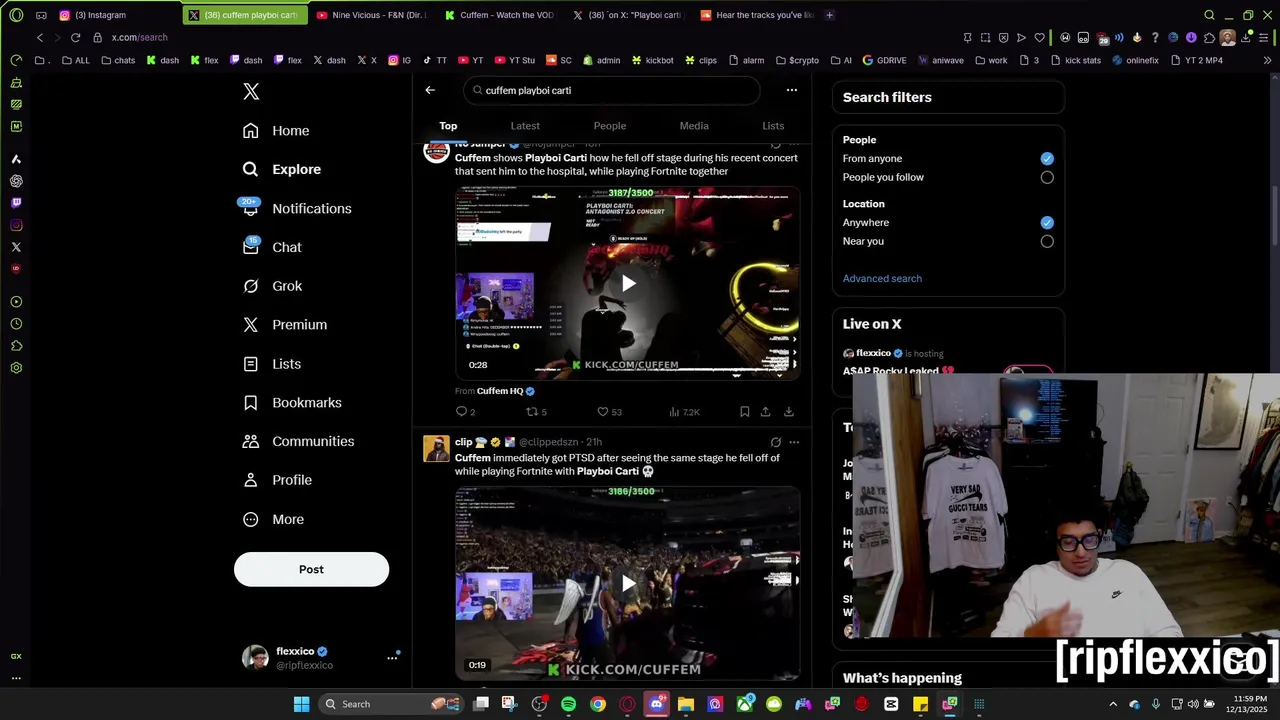
Task: View analytics showing 7.2K views
Action: pos(684,412)
